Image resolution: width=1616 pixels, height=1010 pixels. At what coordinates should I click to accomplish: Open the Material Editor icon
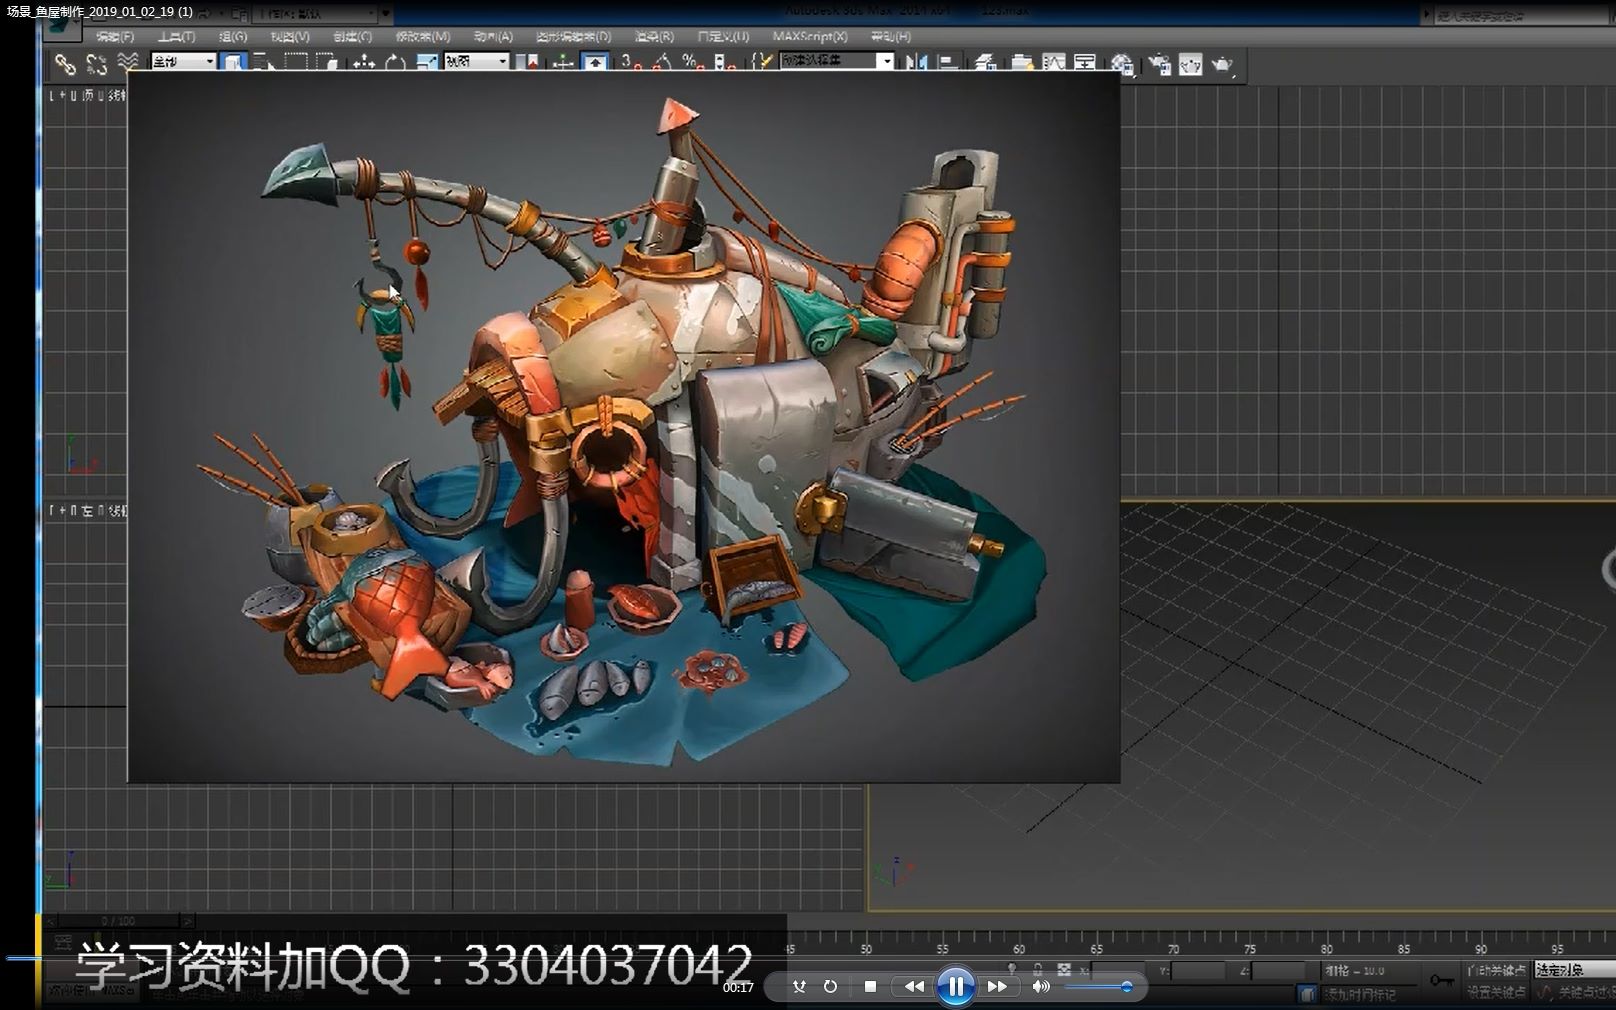(x=1122, y=65)
